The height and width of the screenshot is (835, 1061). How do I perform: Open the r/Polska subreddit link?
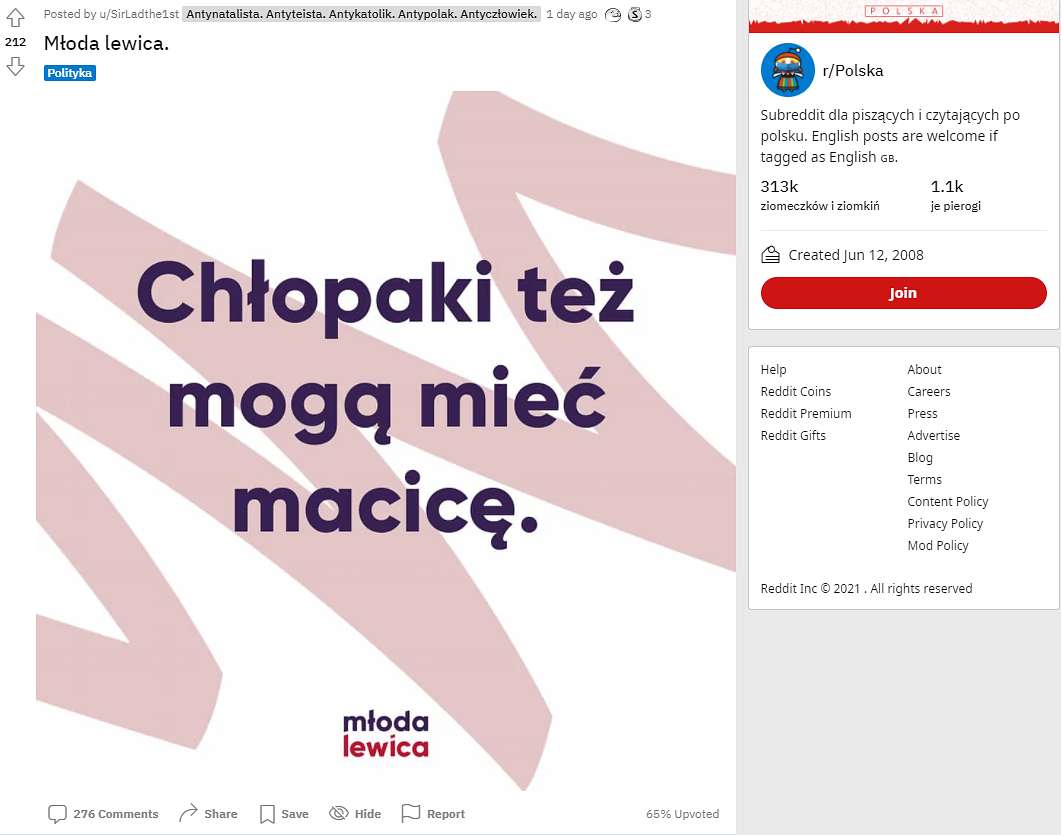click(x=853, y=70)
